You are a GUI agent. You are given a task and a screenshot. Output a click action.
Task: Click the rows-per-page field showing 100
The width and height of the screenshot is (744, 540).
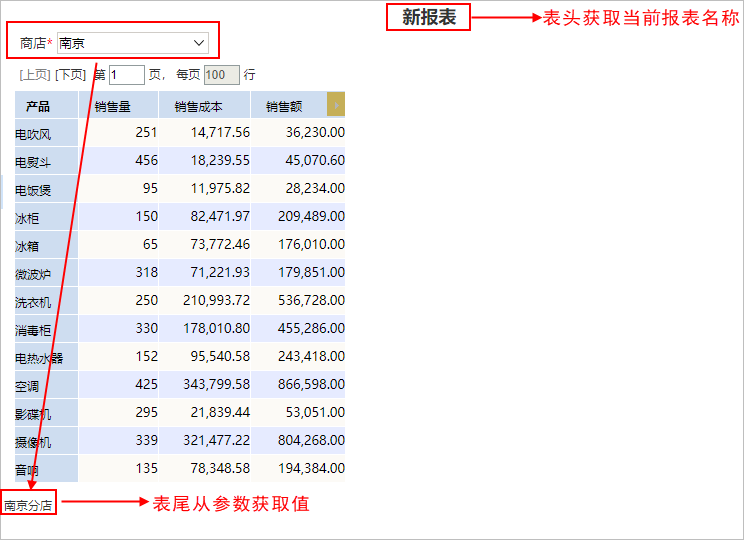pos(222,75)
